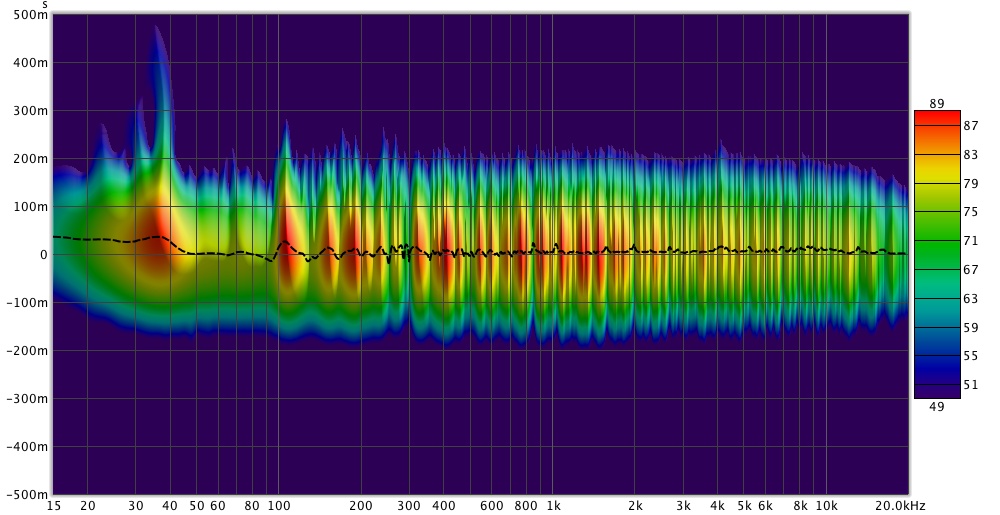Click the 0 label on time axis
Screen dimensions: 1000x515
point(43,255)
